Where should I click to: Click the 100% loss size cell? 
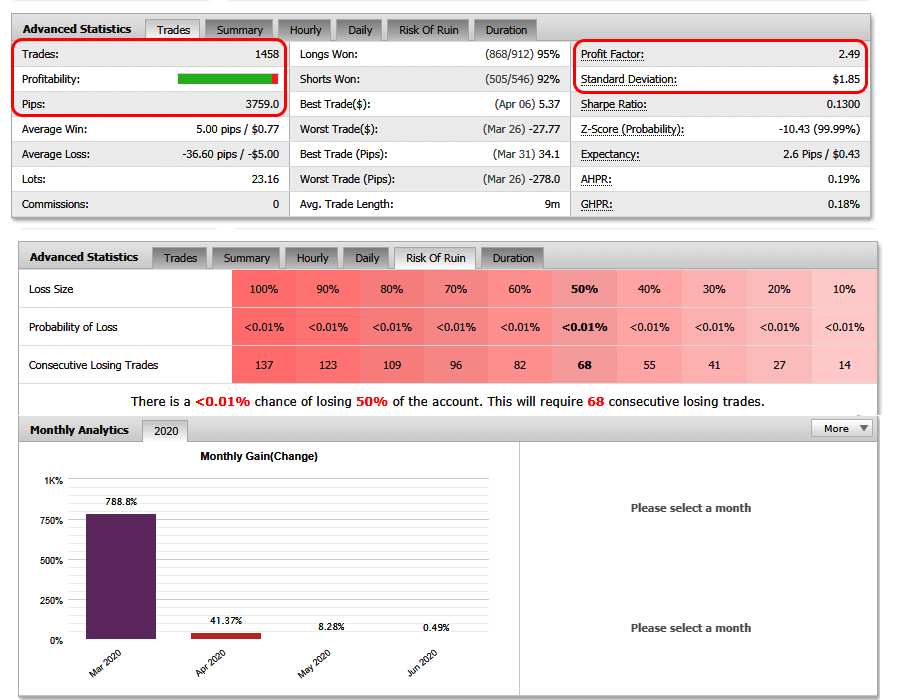(264, 289)
